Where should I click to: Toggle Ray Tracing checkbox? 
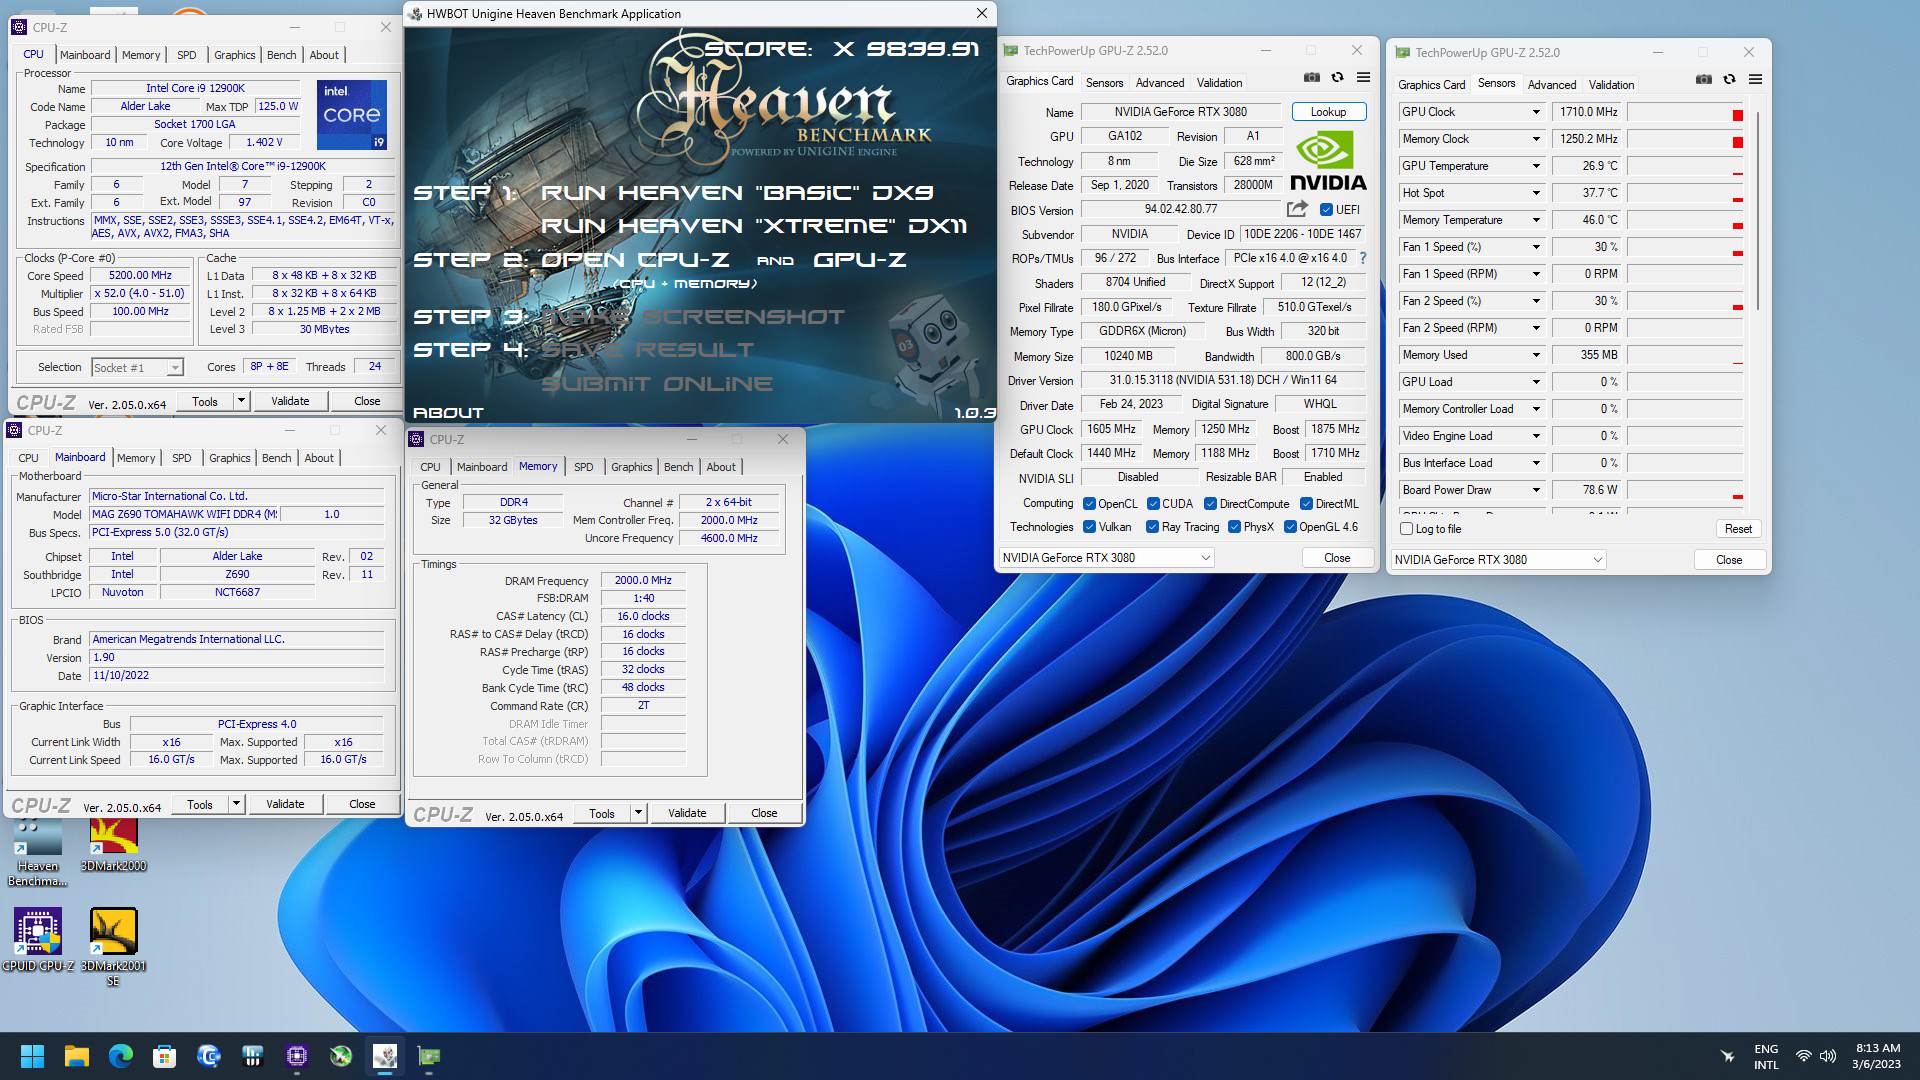(x=1152, y=527)
